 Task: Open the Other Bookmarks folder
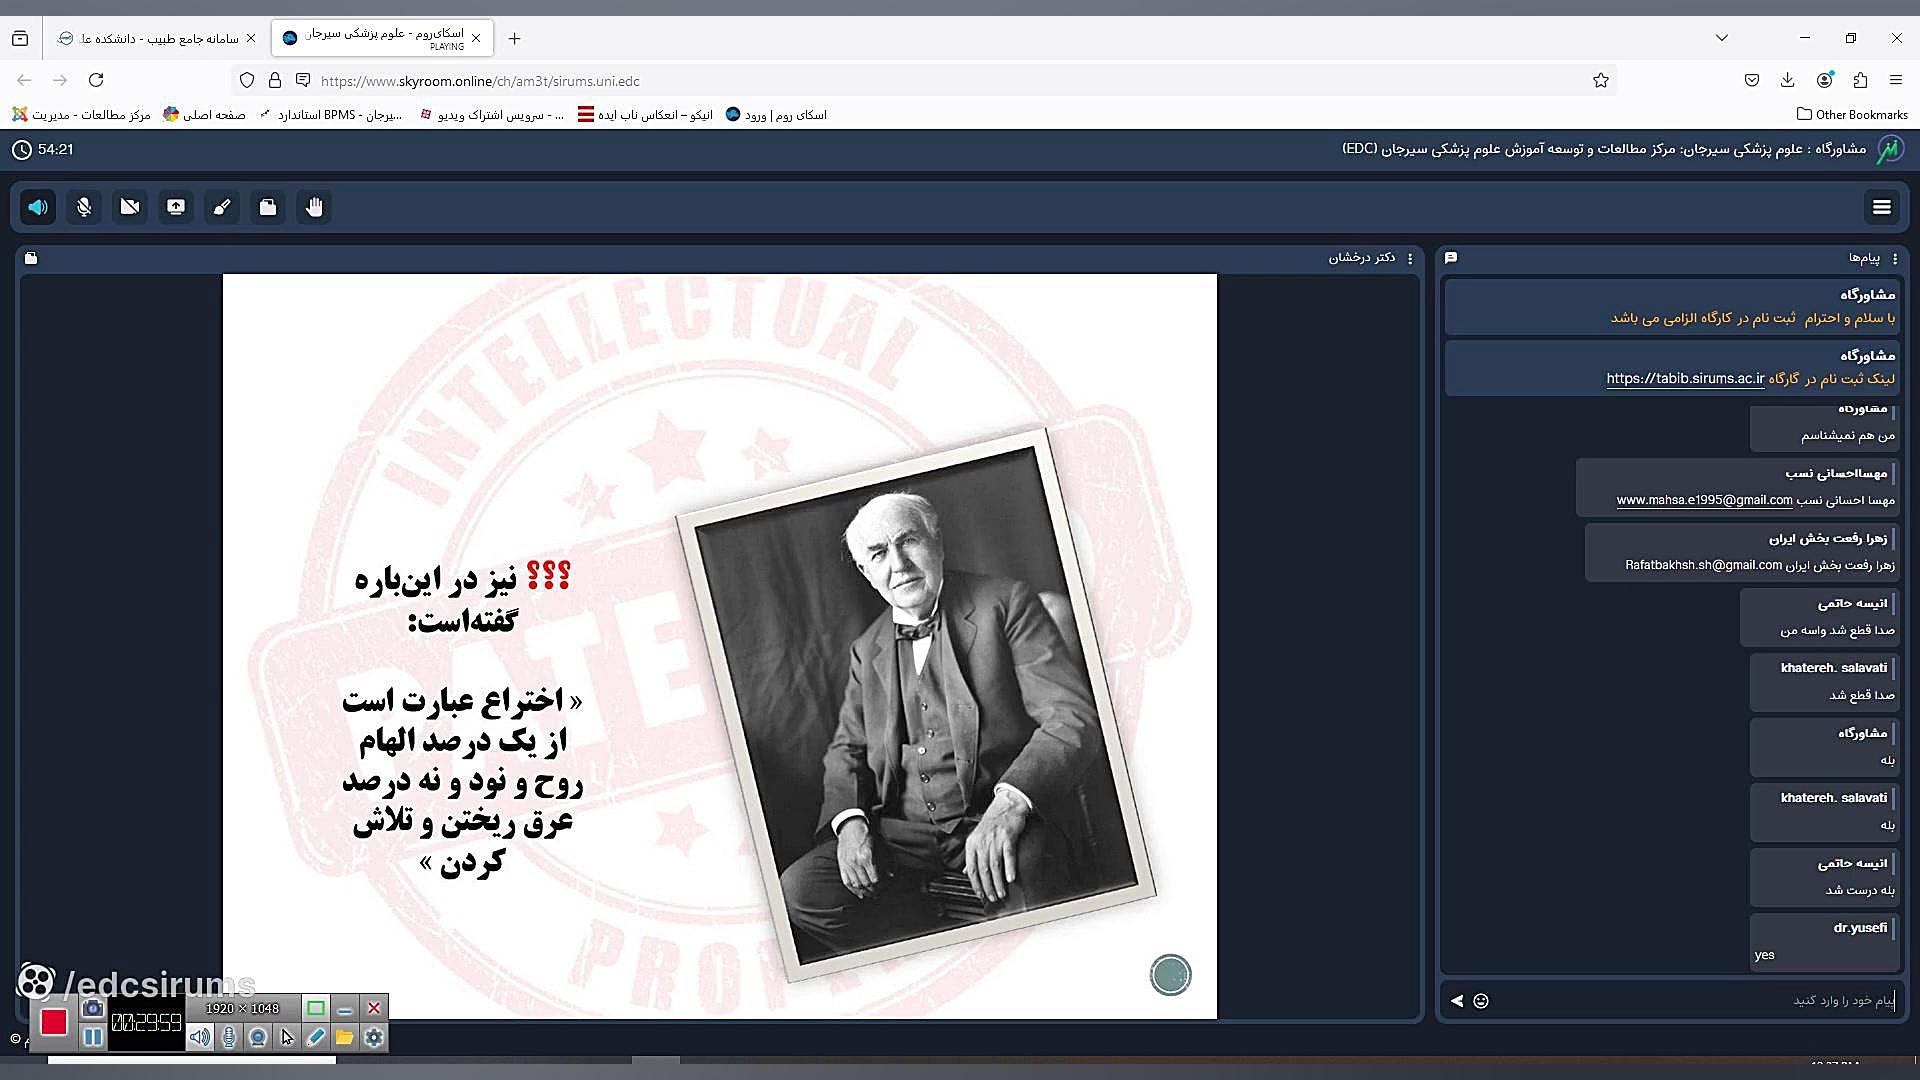coord(1852,114)
